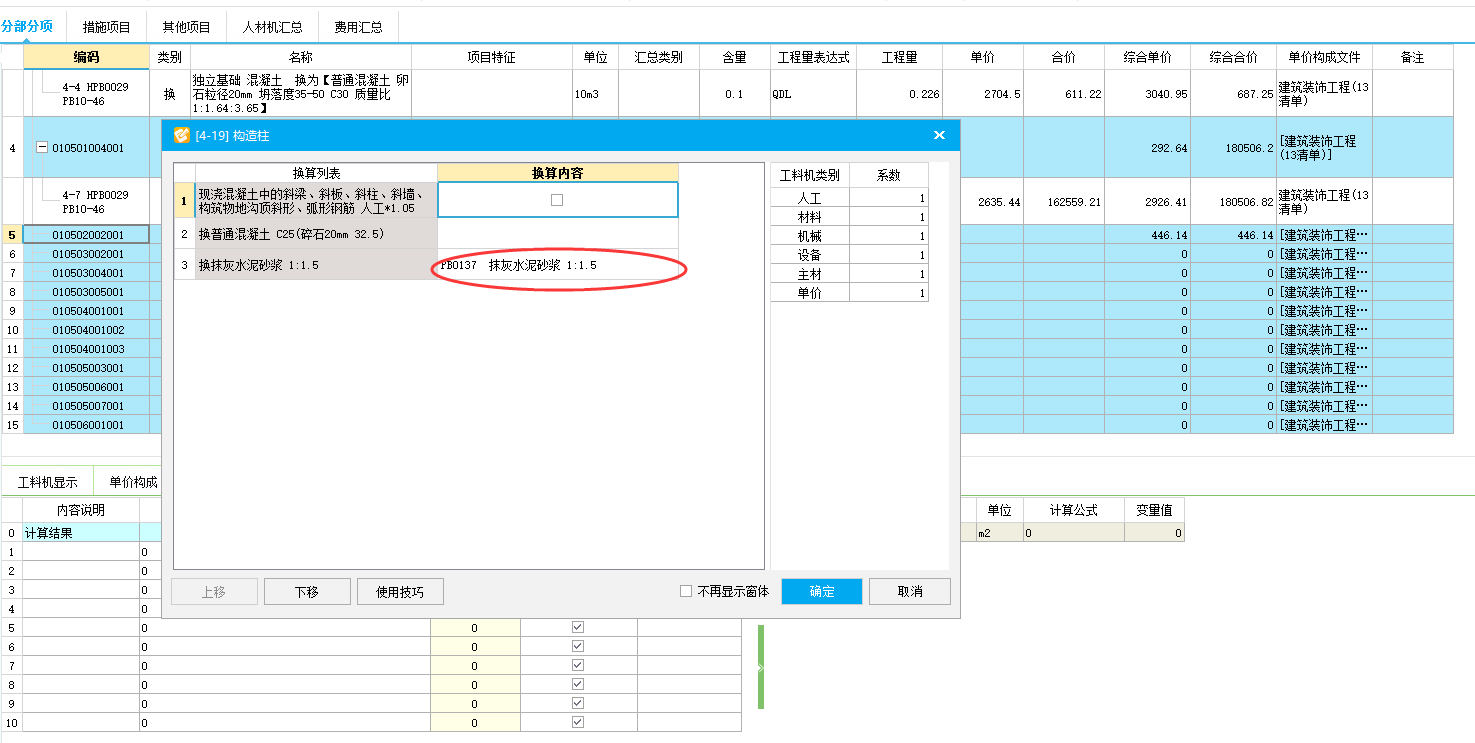Image resolution: width=1475 pixels, height=743 pixels.
Task: Untick the checkbox in bottom row 9
Action: [x=577, y=703]
